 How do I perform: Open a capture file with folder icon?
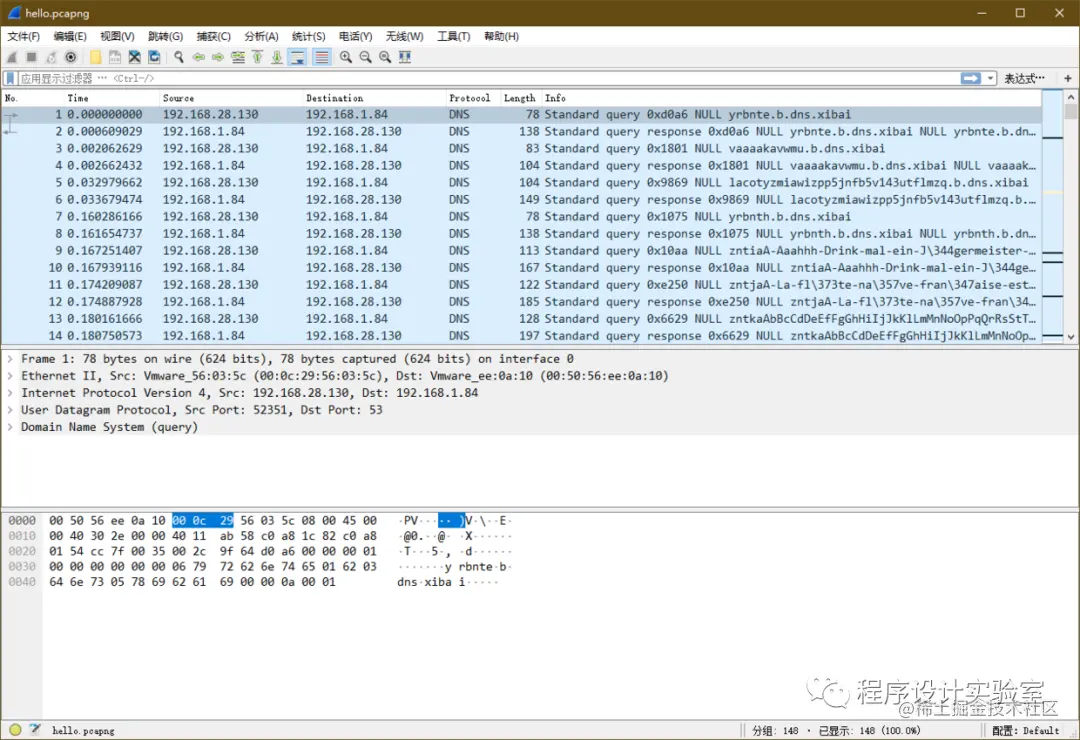[95, 57]
